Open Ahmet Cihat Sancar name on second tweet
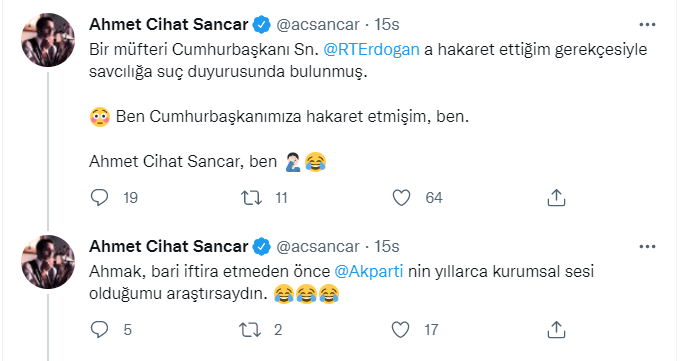Screen dimensions: 680x361 tap(169, 247)
